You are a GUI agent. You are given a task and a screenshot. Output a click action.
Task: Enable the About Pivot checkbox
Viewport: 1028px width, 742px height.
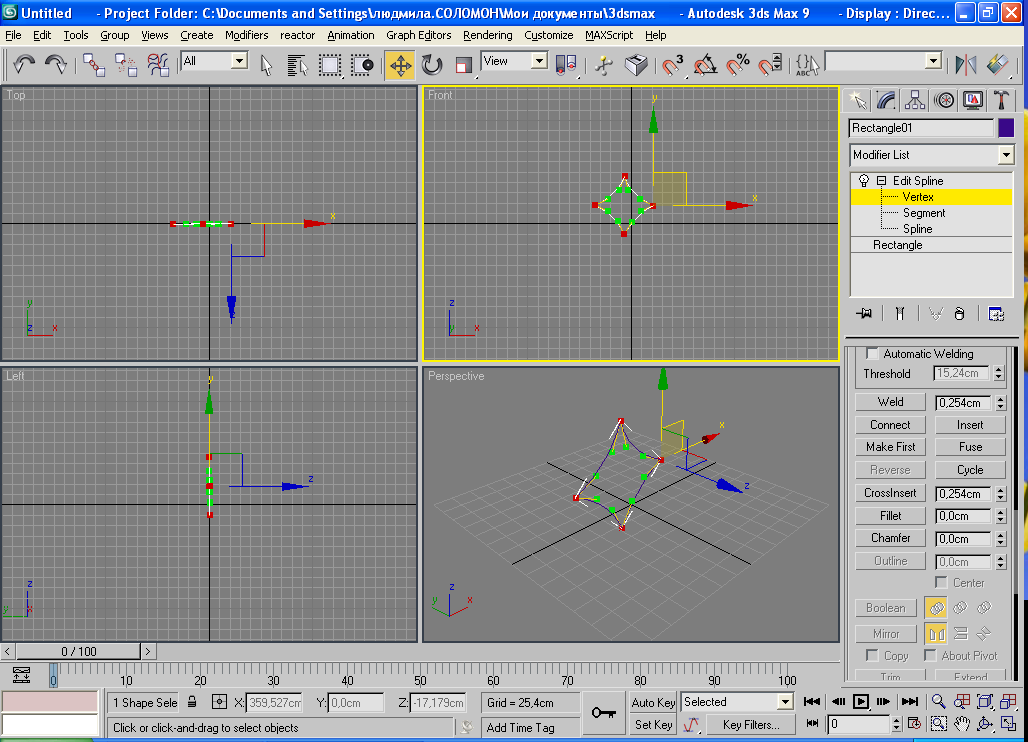point(930,655)
